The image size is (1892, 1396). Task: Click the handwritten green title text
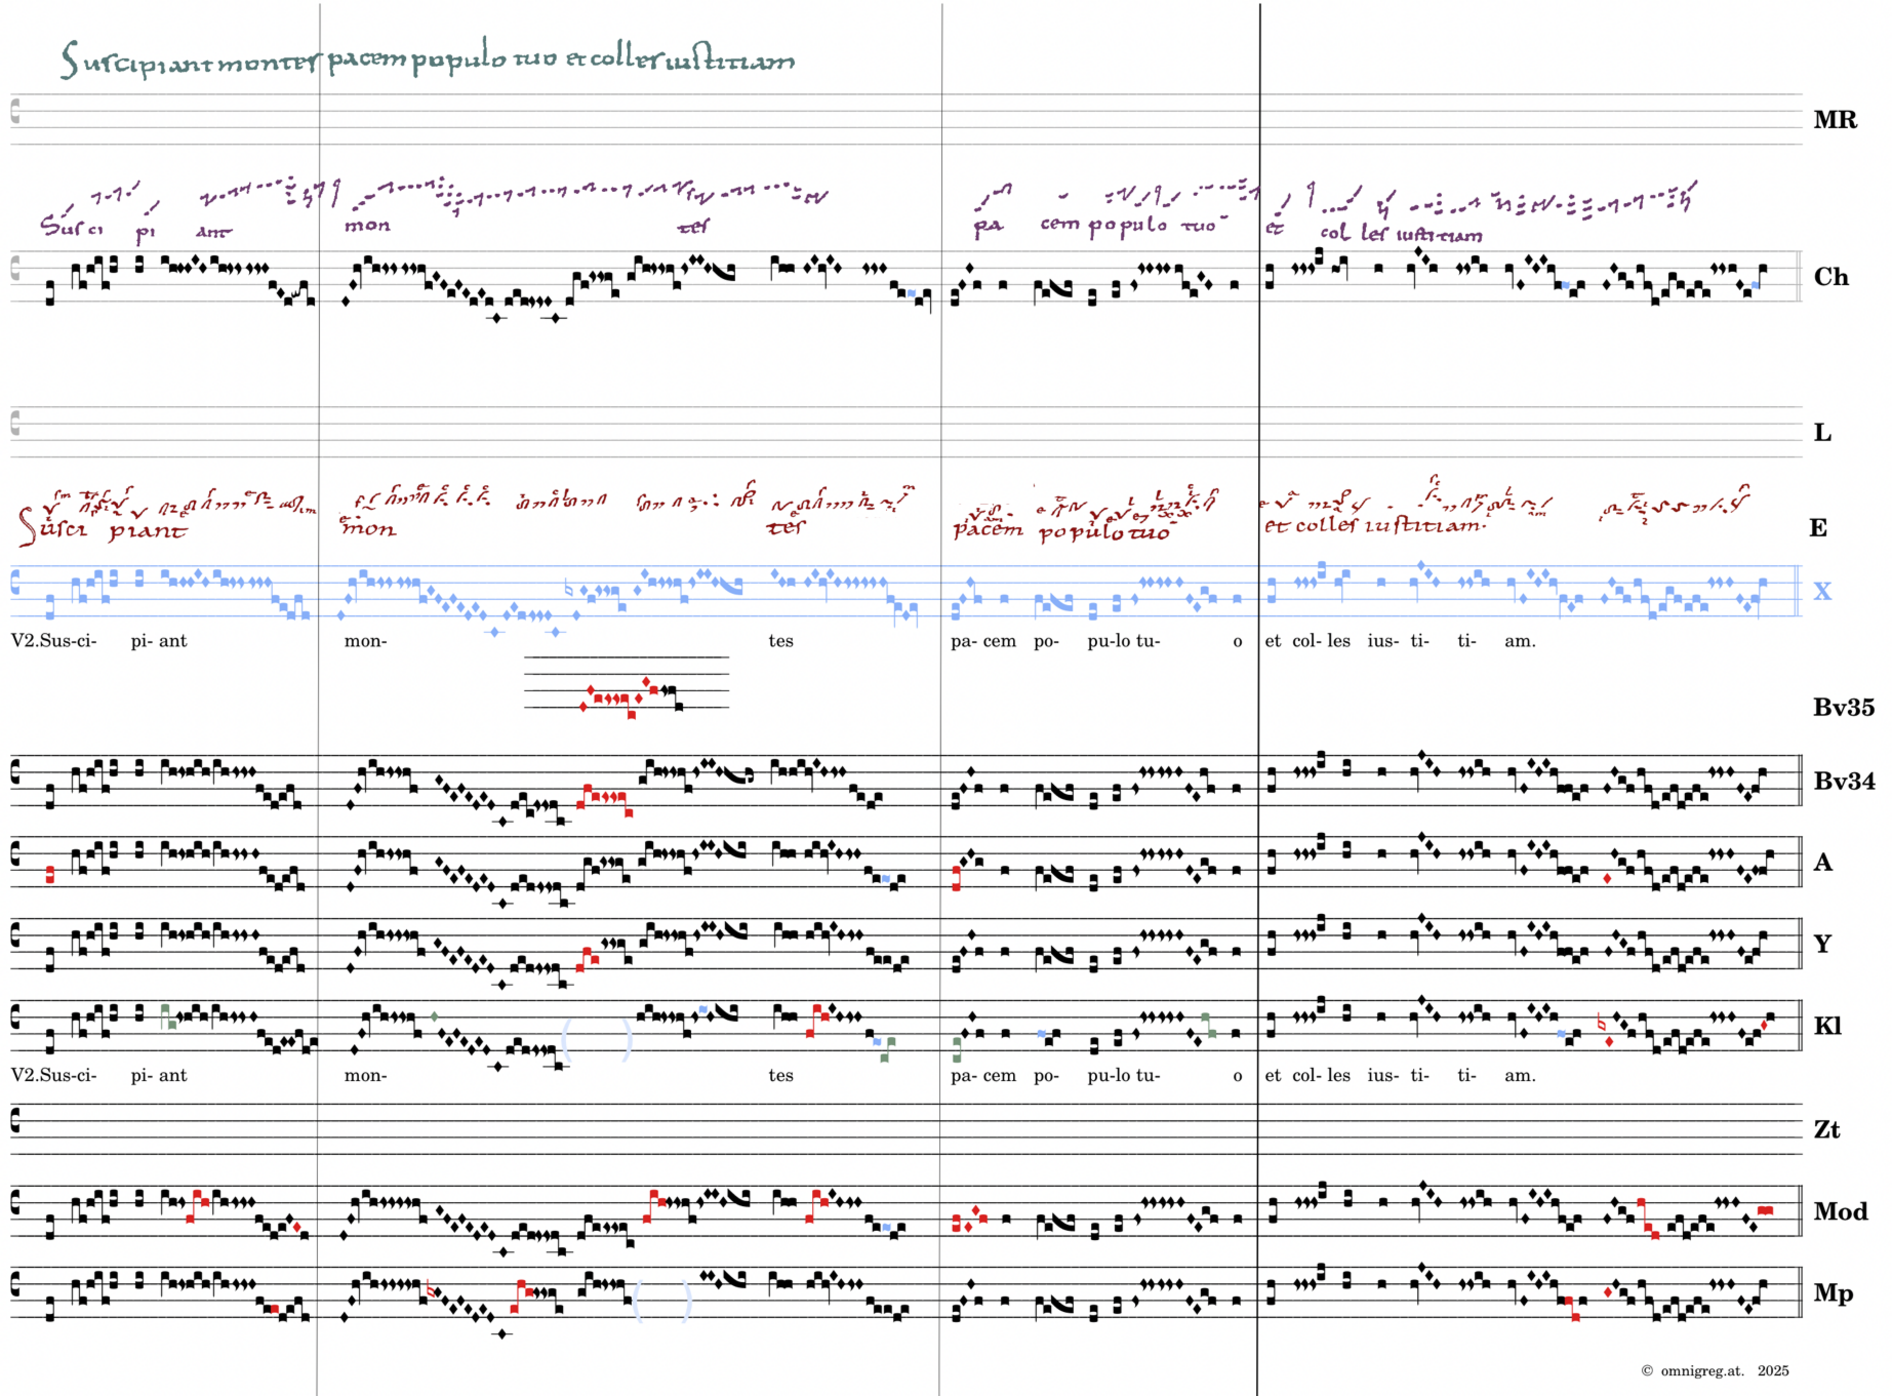tap(427, 60)
